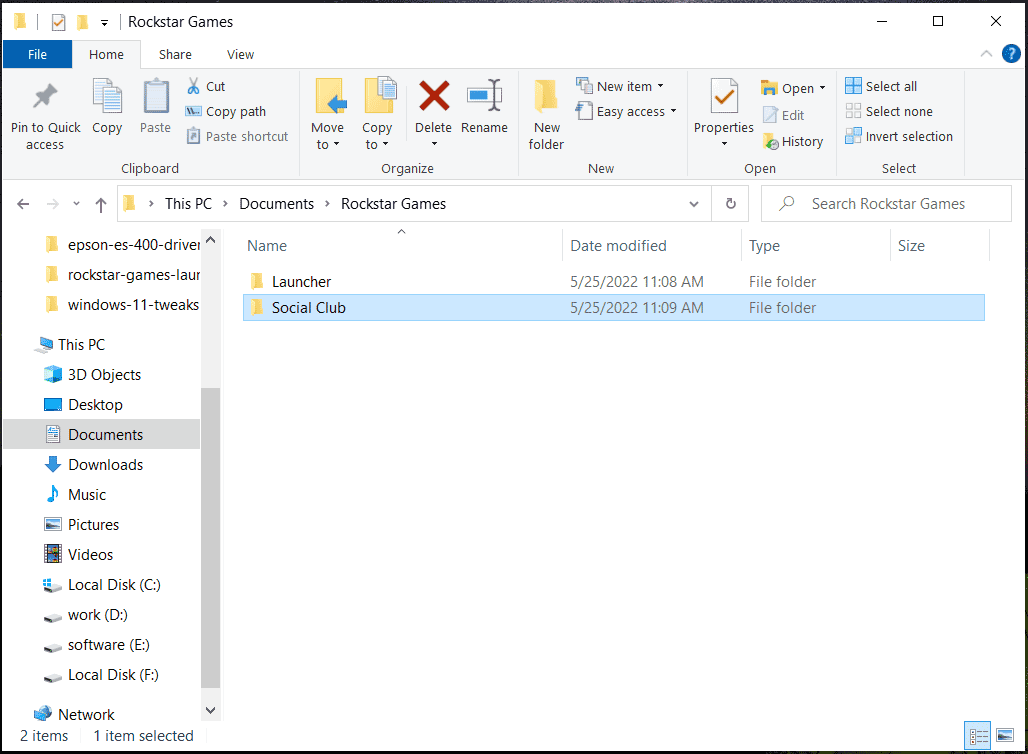The width and height of the screenshot is (1028, 754).
Task: Open software (E:) drive
Action: [x=108, y=645]
